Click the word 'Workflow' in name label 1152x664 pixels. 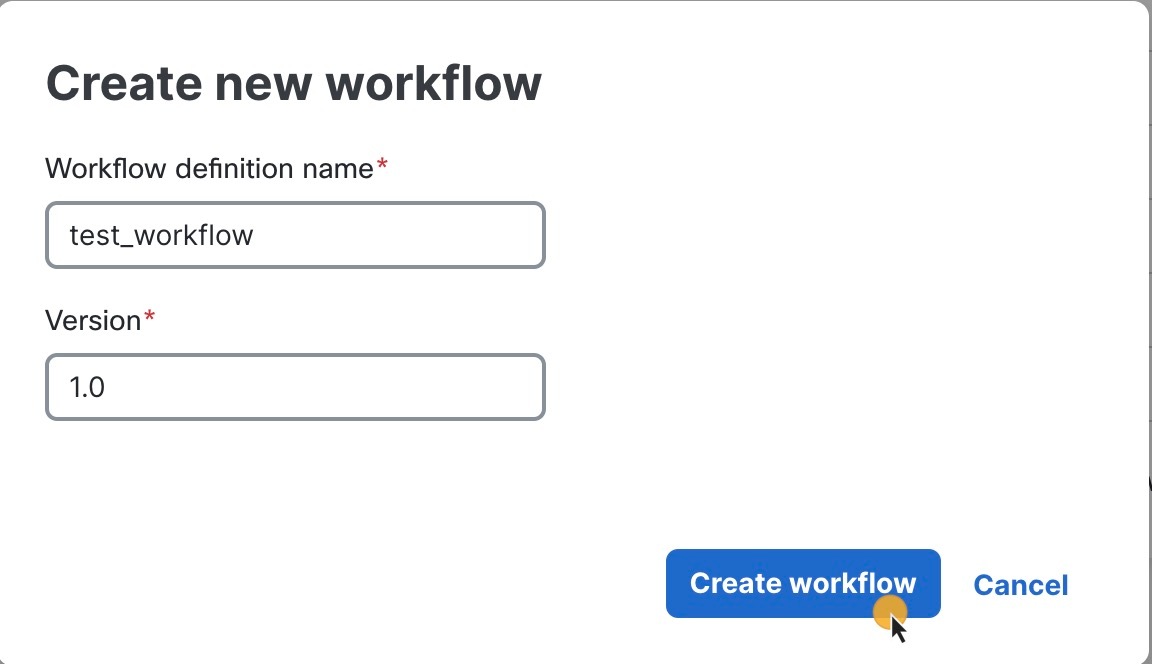click(106, 169)
